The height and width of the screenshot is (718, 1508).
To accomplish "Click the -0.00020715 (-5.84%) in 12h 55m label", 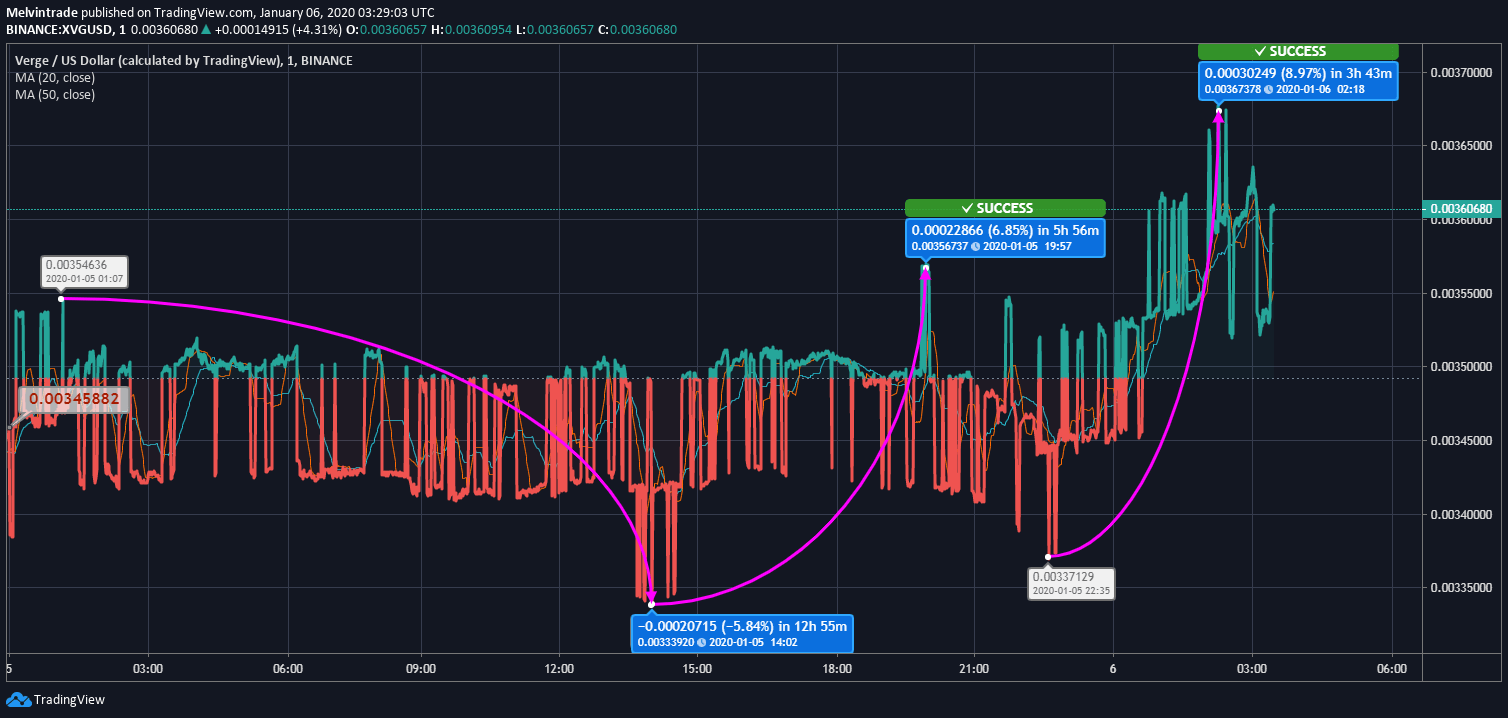I will [x=742, y=633].
